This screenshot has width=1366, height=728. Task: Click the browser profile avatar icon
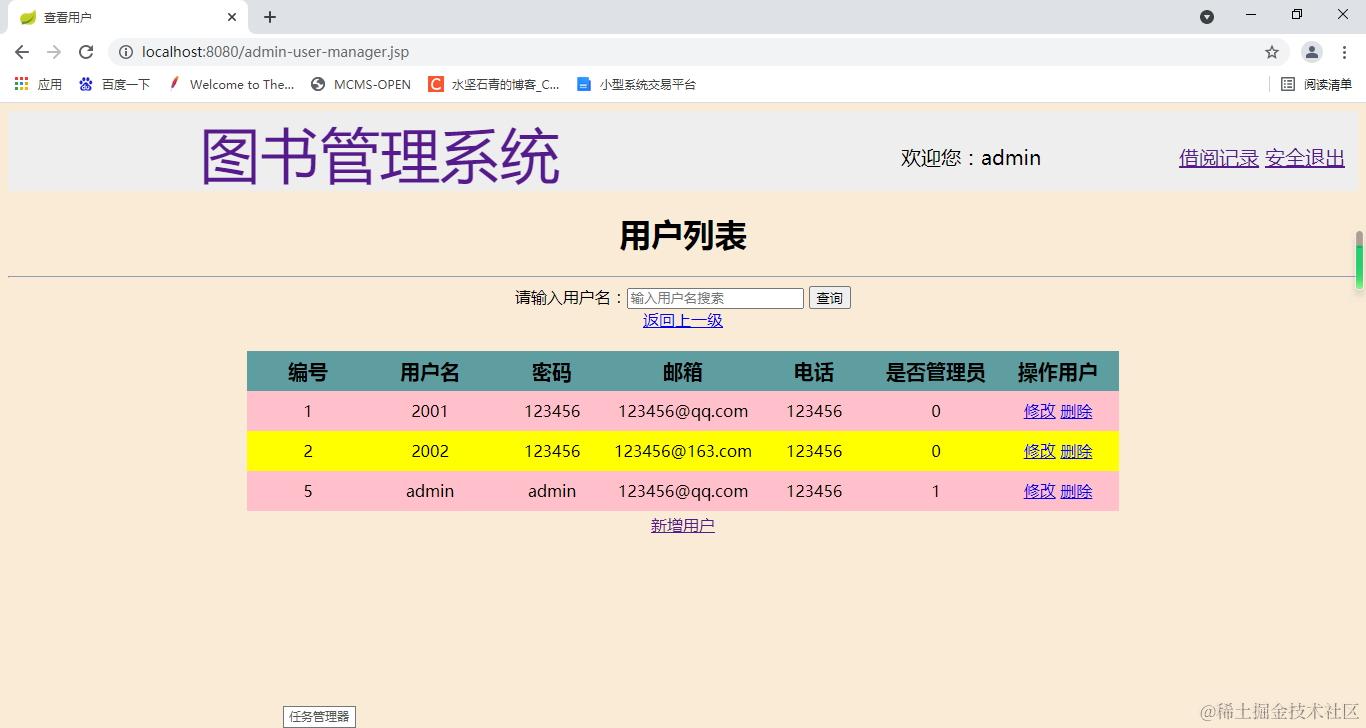click(x=1311, y=52)
